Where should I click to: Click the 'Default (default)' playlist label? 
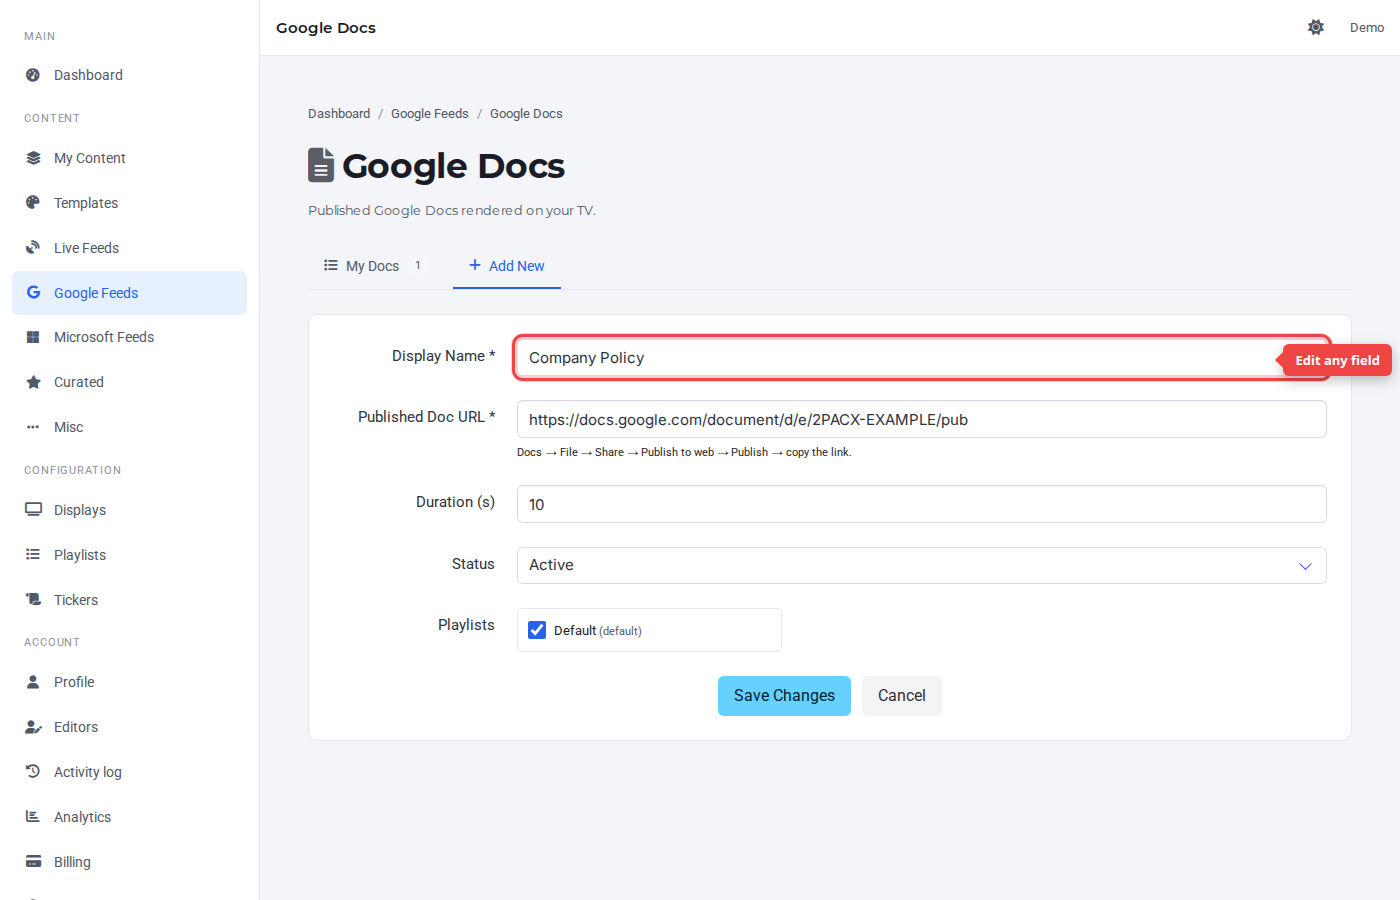pos(598,631)
